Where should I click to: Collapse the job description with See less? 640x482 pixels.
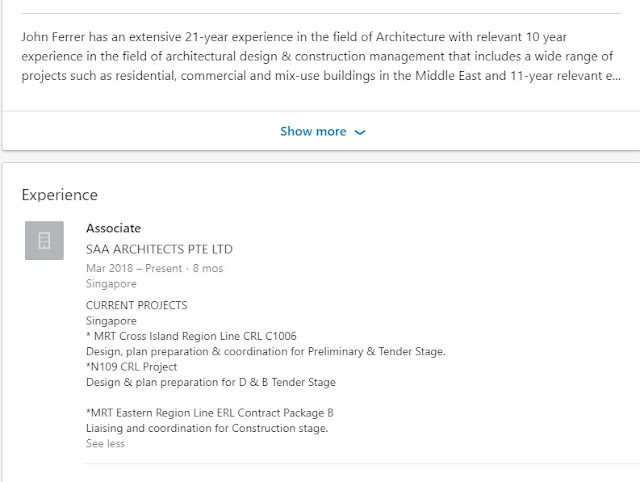point(105,444)
